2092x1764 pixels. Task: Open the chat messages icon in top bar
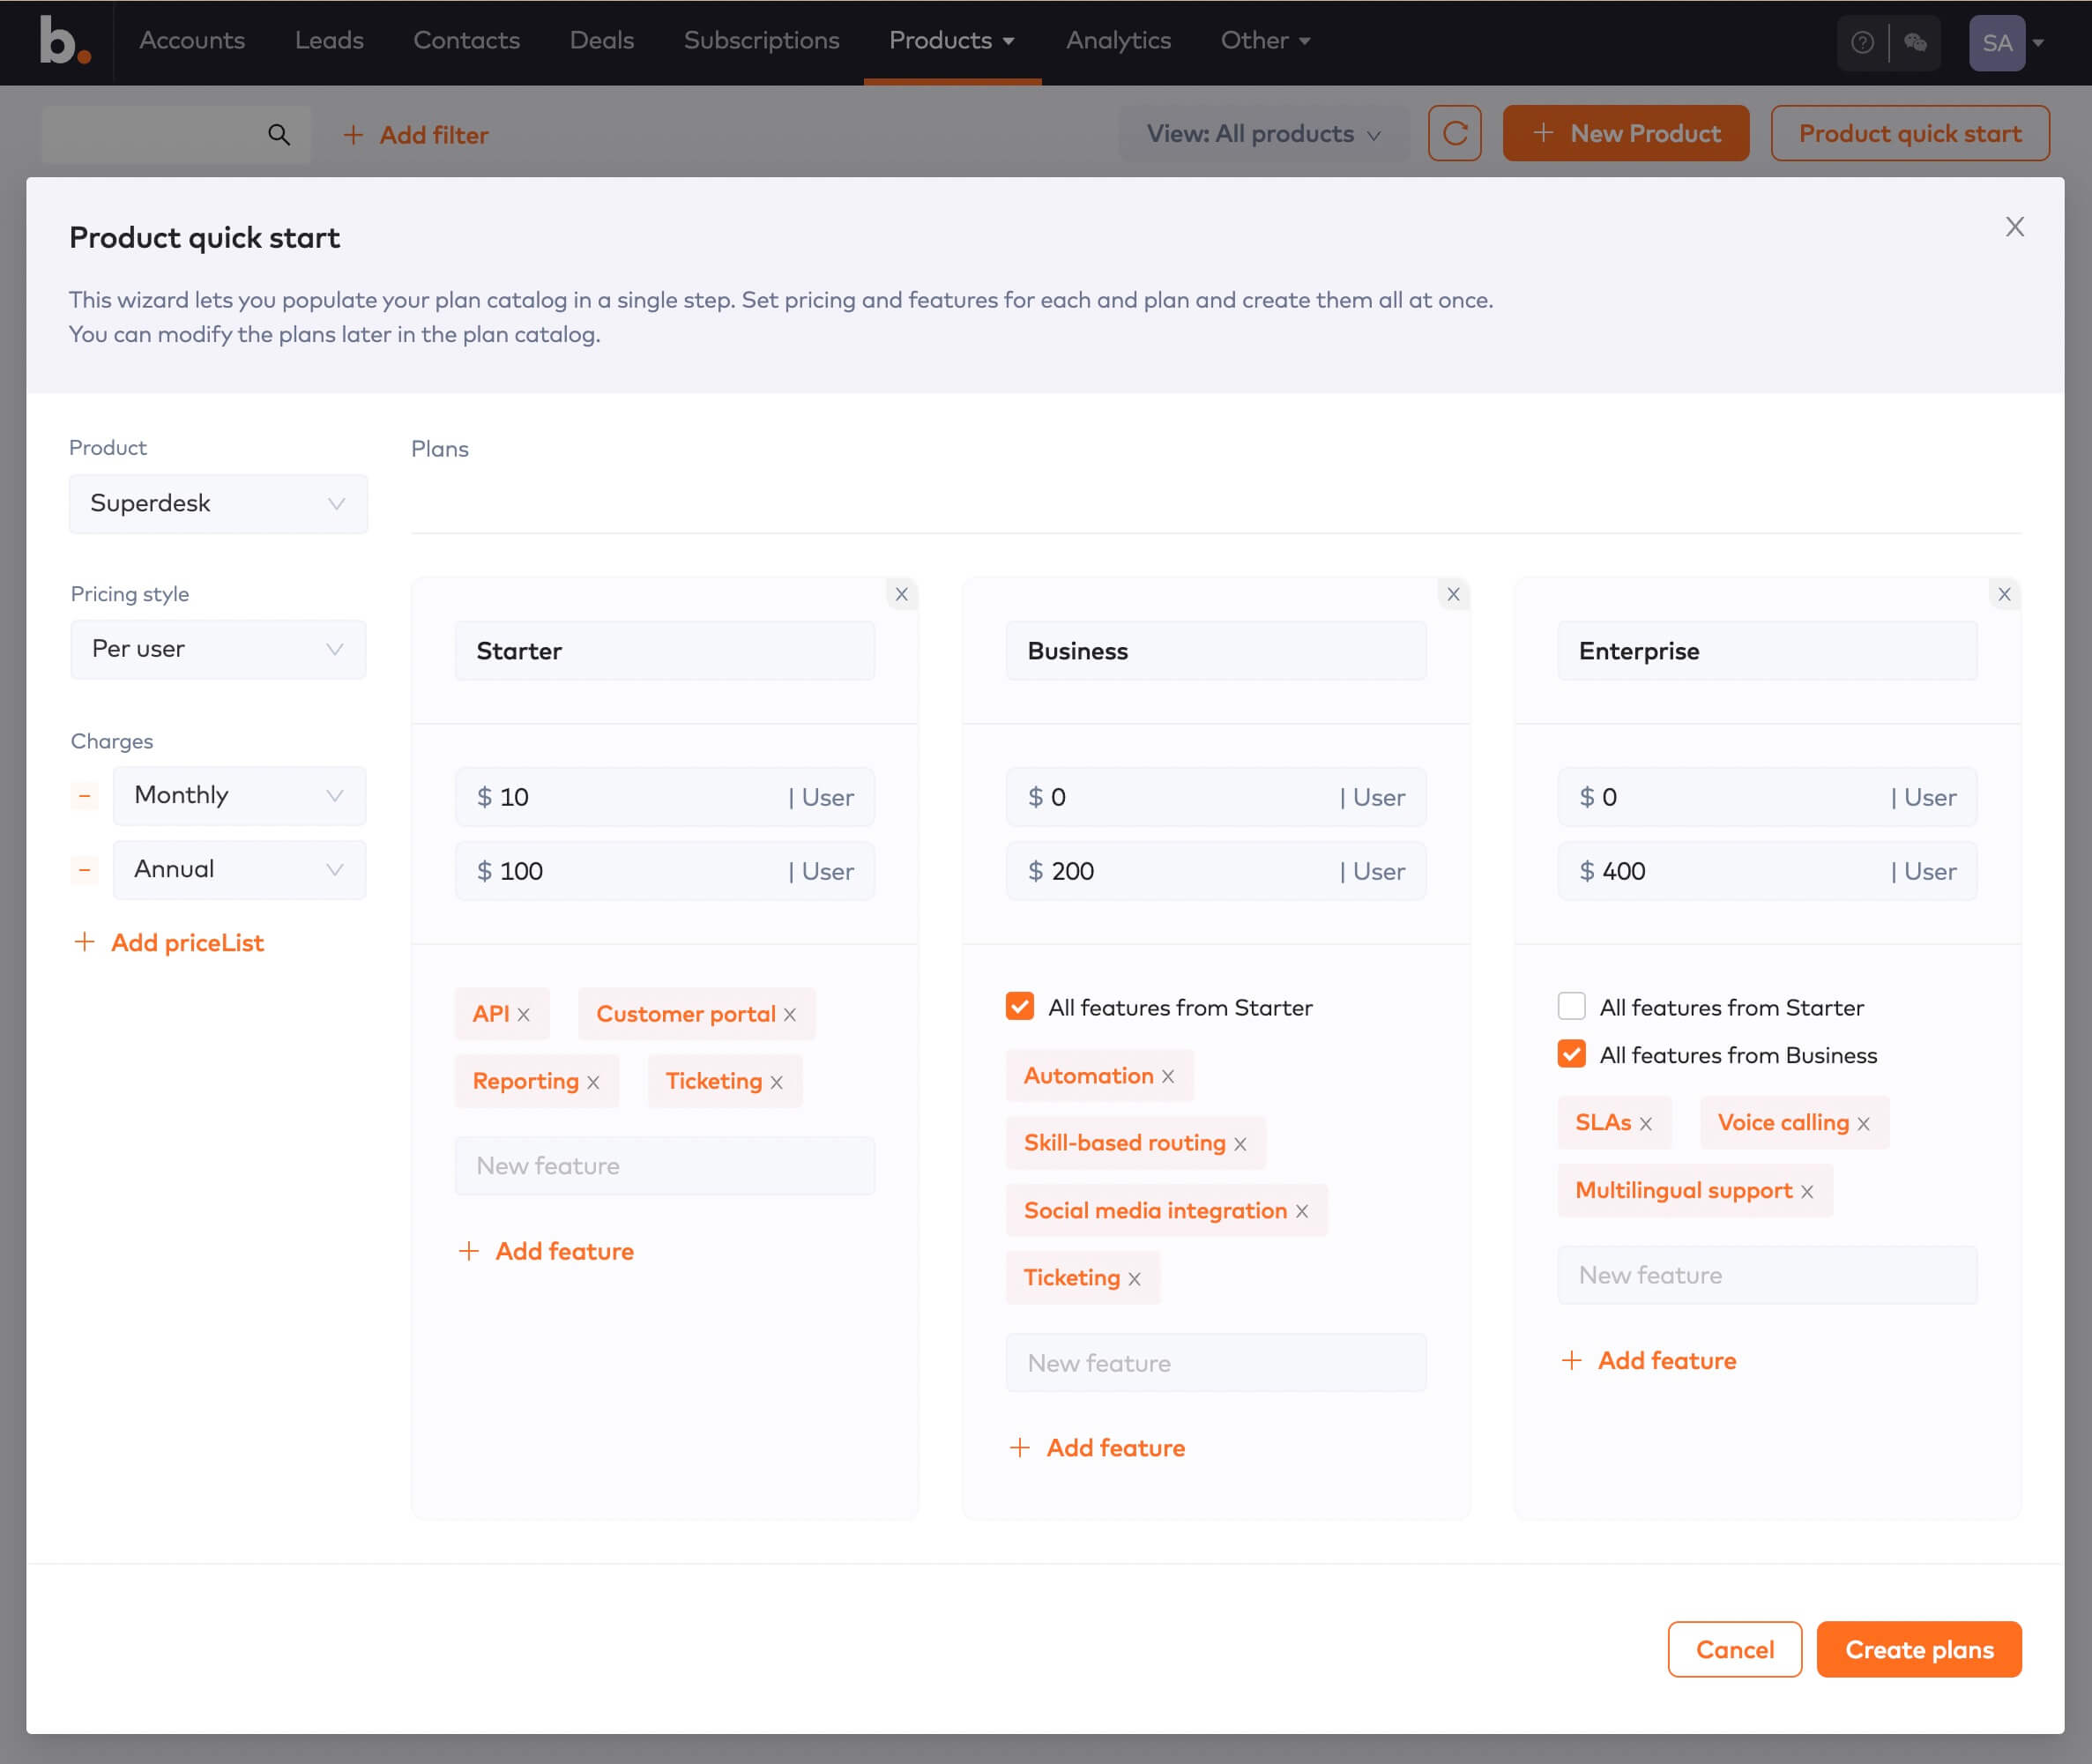coord(1917,41)
